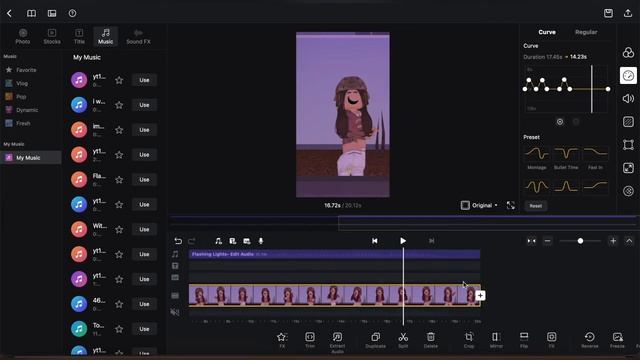The image size is (640, 360).
Task: Apply the Montage speed preset
Action: 537,158
